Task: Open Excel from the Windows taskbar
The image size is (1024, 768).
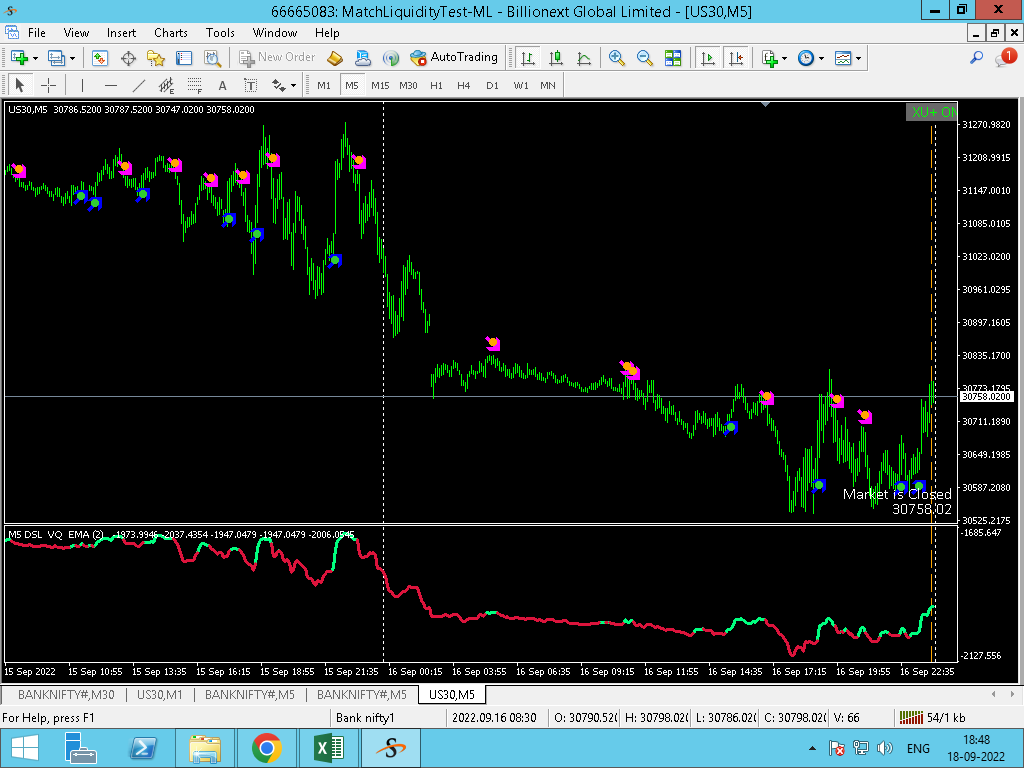Action: [x=328, y=748]
